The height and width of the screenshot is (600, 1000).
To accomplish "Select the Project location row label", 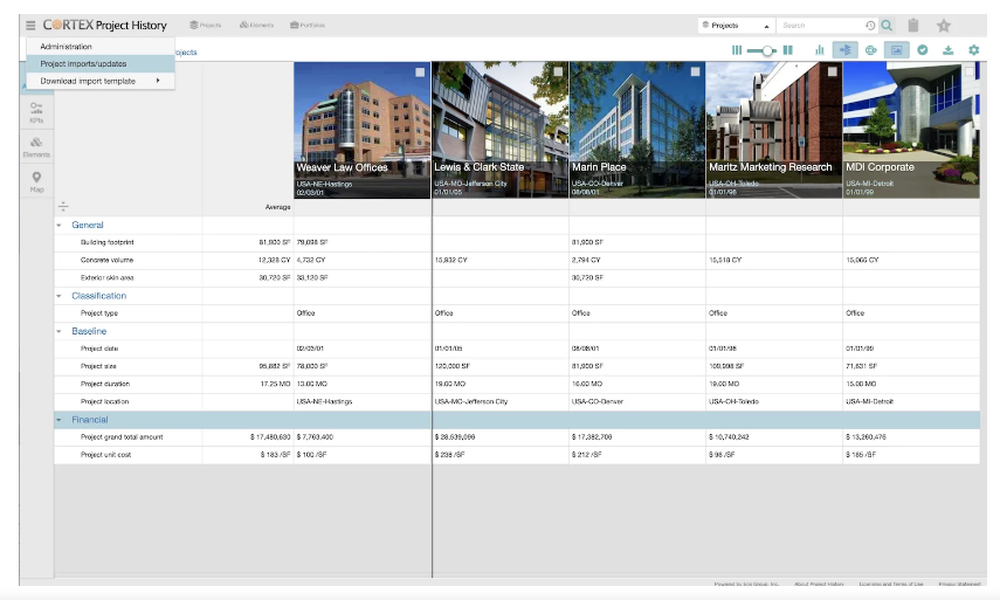I will 105,402.
